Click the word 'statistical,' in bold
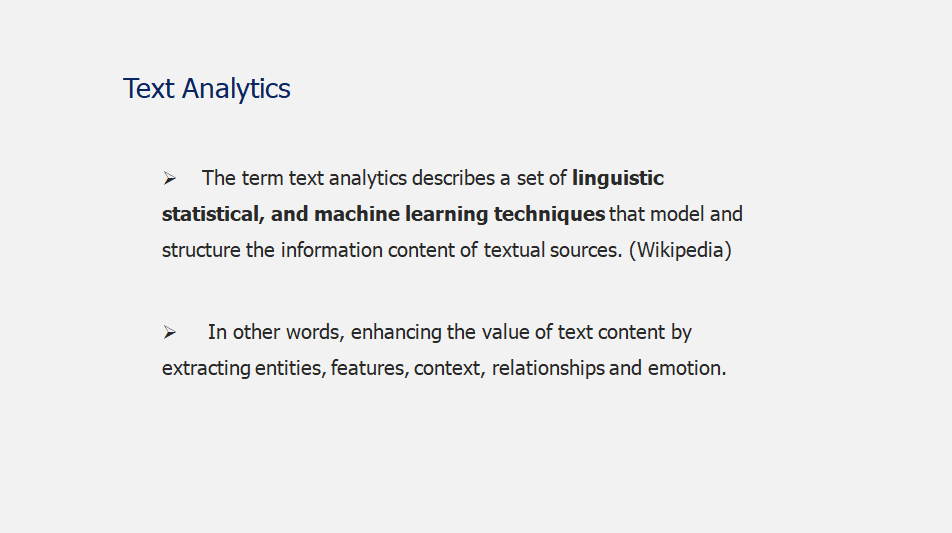Image resolution: width=952 pixels, height=533 pixels. pyautogui.click(x=213, y=214)
